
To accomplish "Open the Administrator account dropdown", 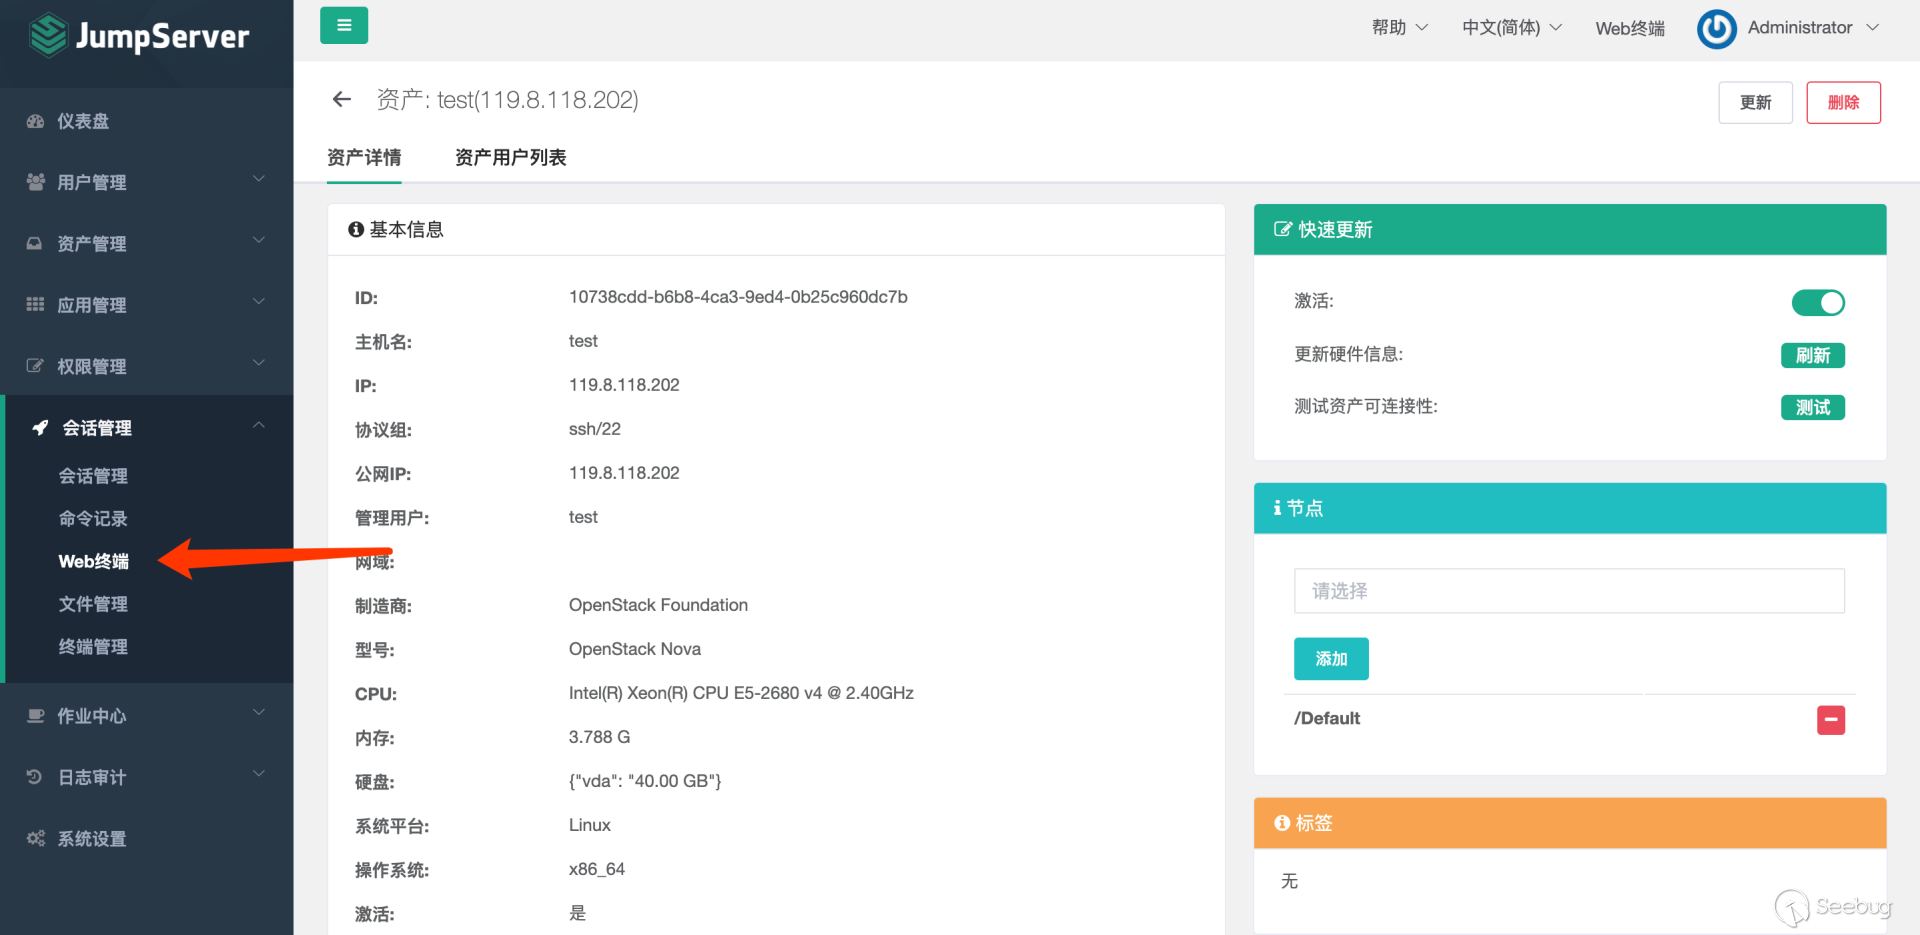I will [1813, 28].
